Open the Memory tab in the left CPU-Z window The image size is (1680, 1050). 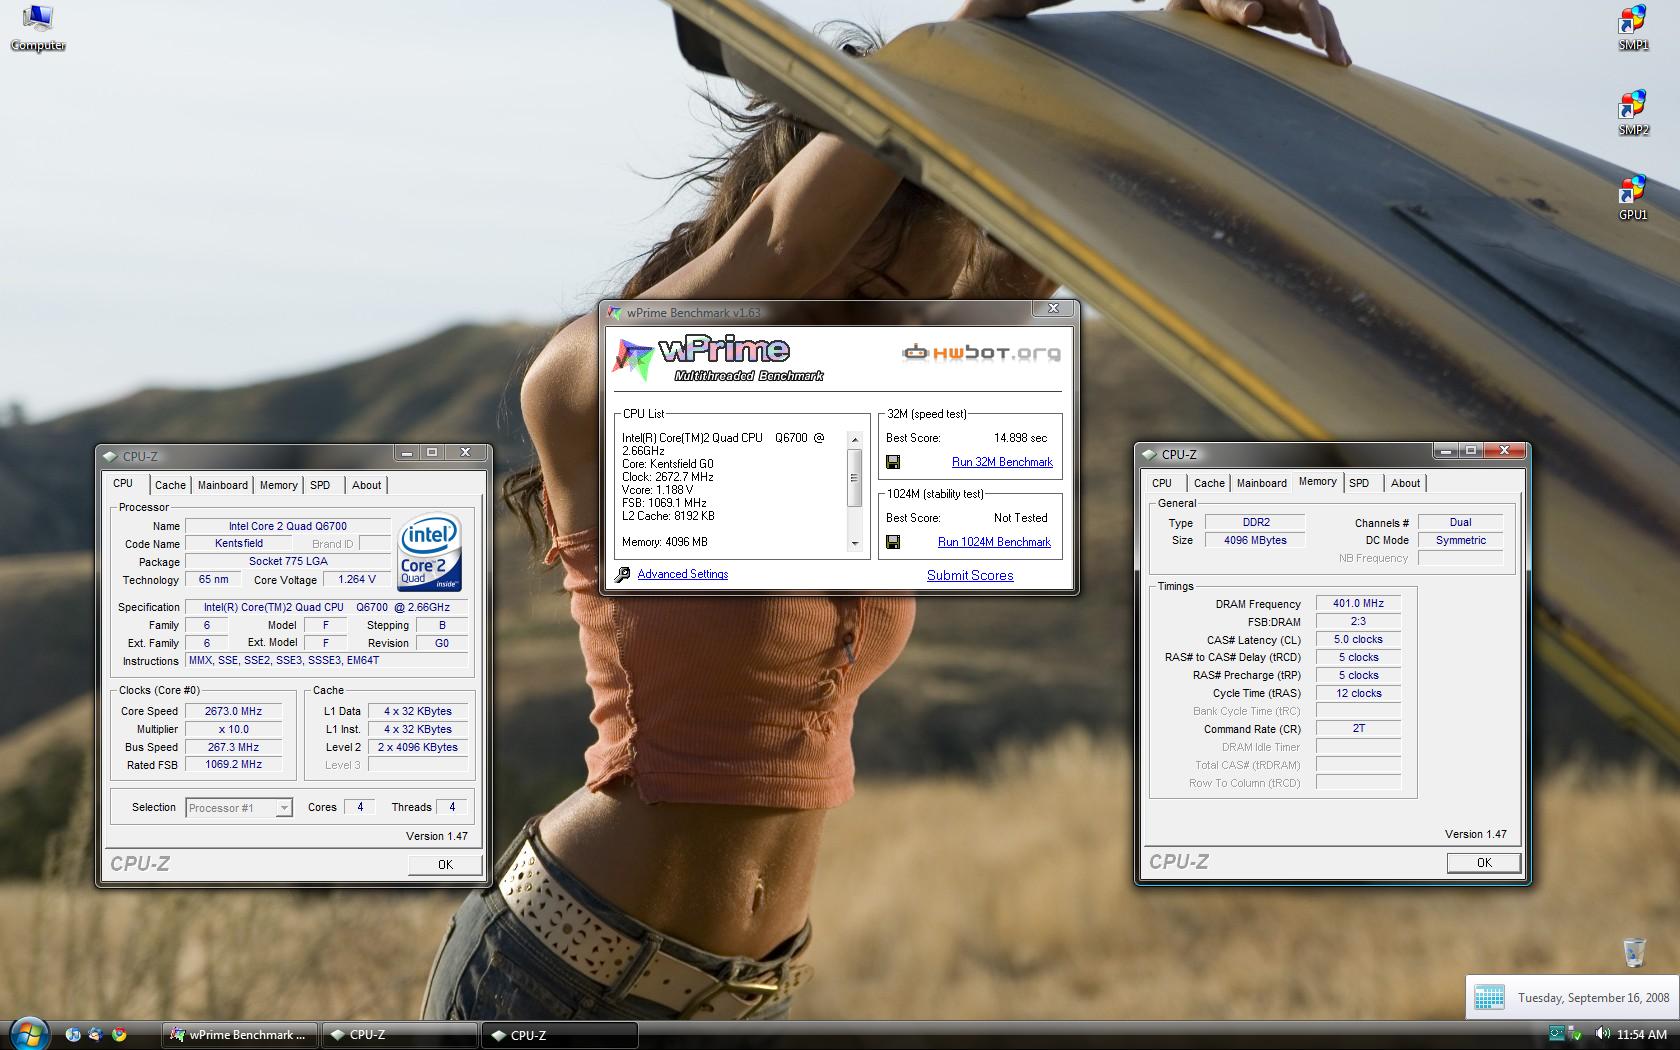pyautogui.click(x=278, y=485)
